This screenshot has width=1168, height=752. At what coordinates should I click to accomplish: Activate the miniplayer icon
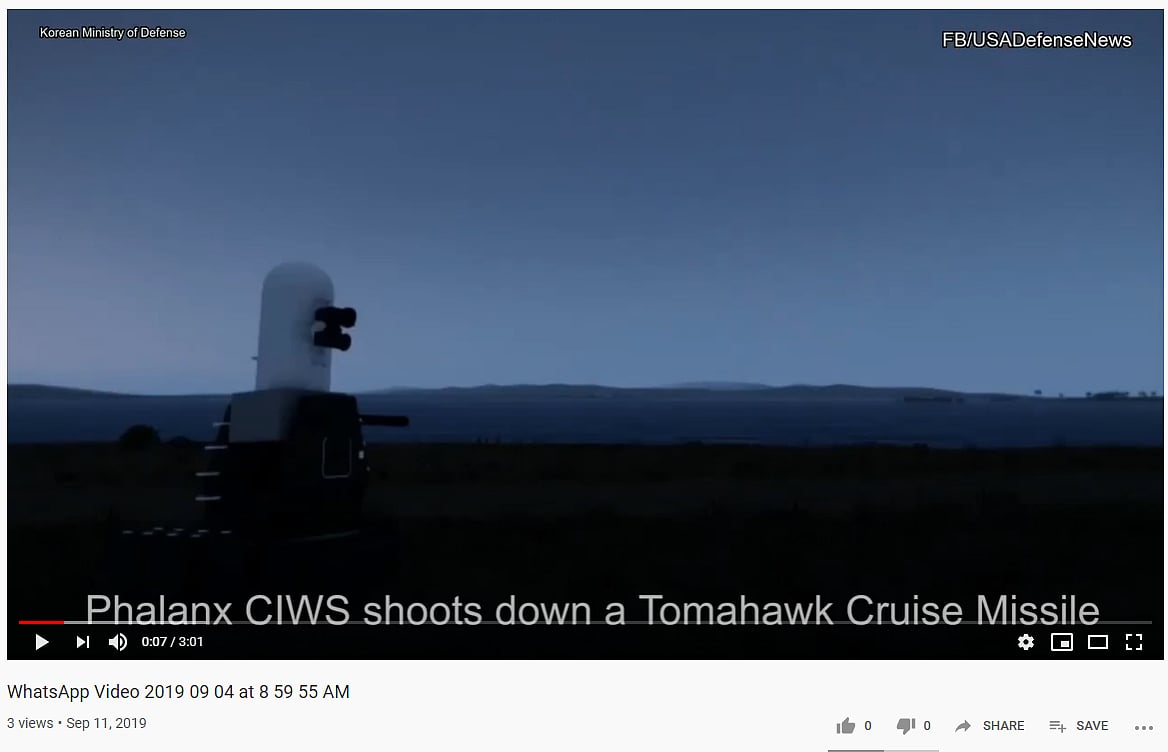click(1061, 642)
